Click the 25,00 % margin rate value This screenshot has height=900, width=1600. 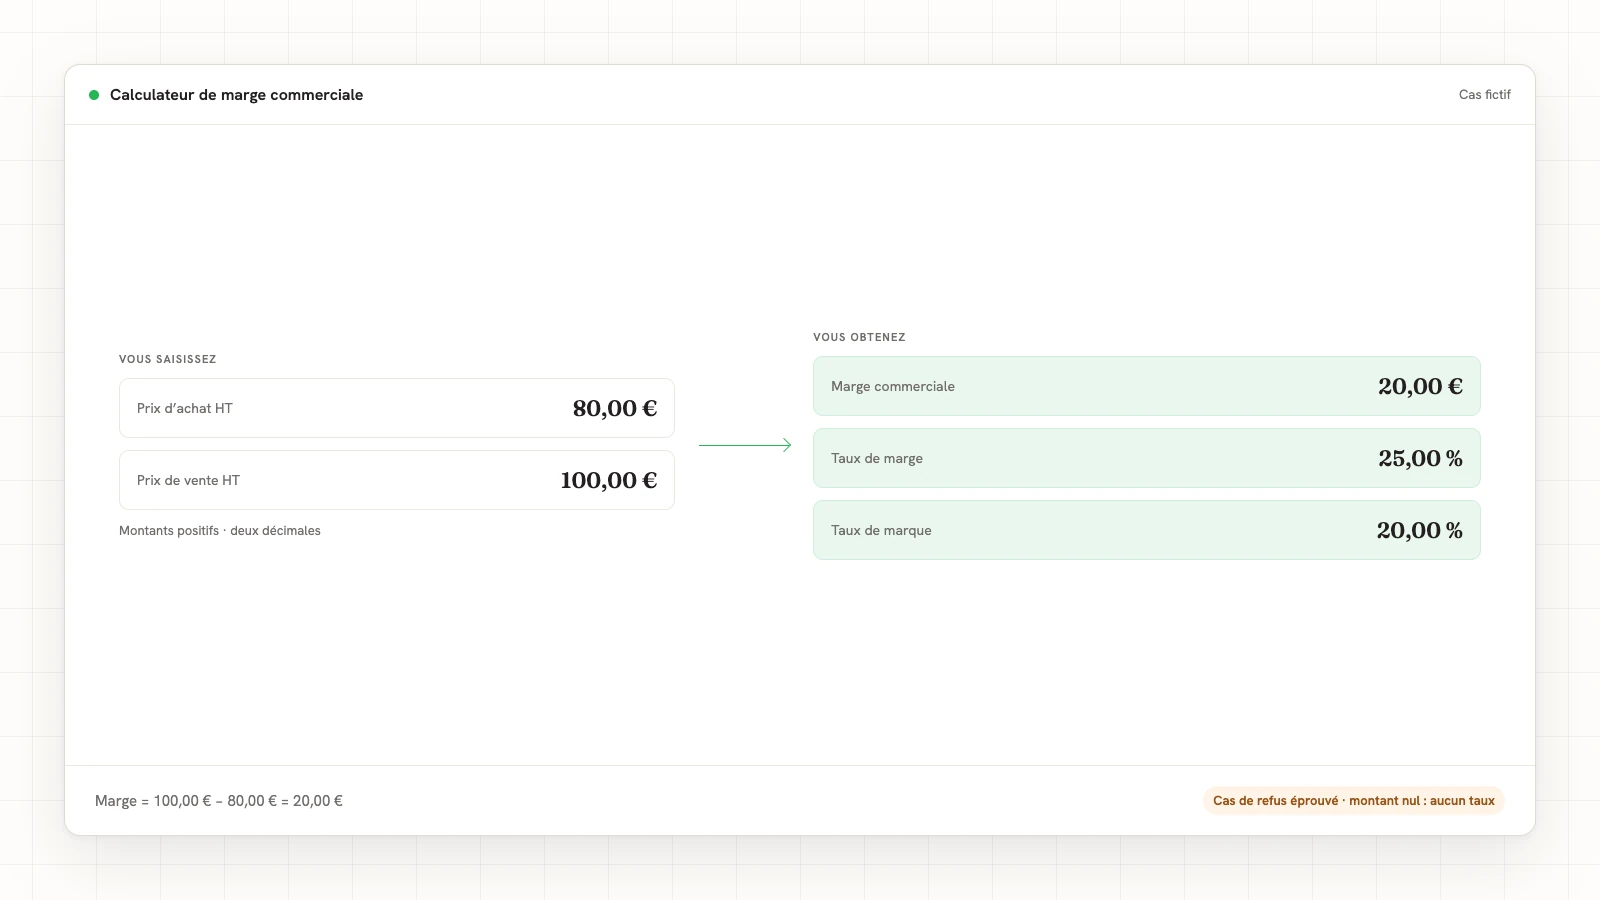click(x=1420, y=458)
